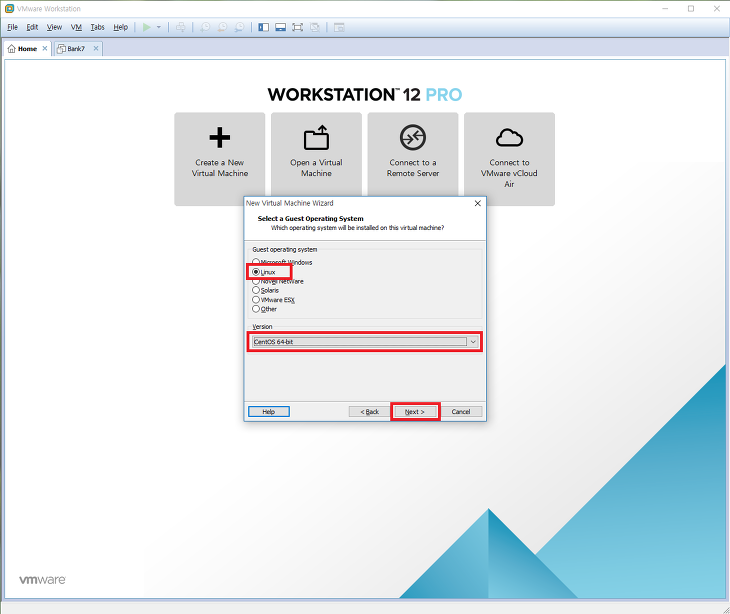Viewport: 730px width, 614px height.
Task: Click the console view toolbar icon
Action: [339, 27]
